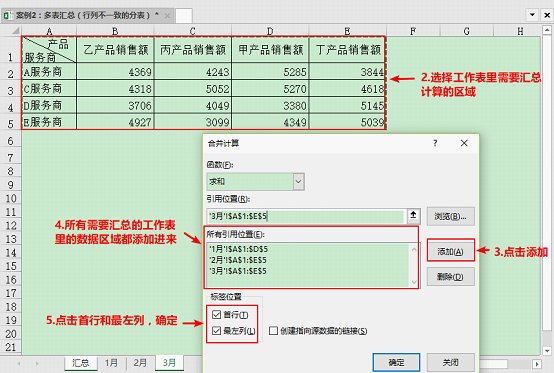
Task: Click the sheet tab scroll right arrow
Action: 37,363
